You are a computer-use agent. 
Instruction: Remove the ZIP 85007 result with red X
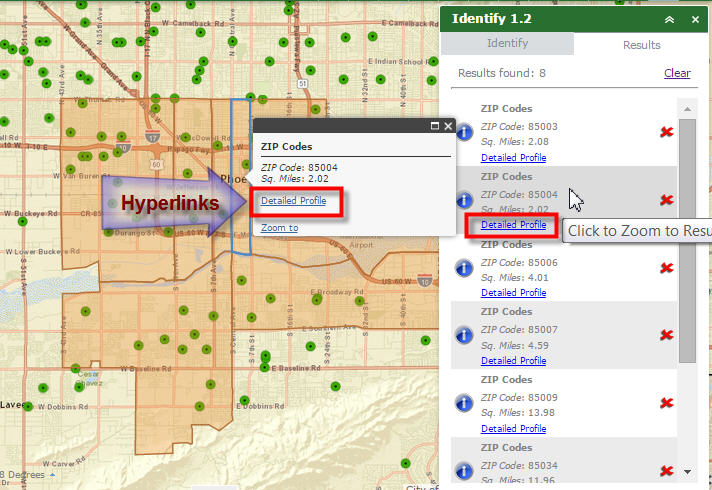(x=667, y=335)
